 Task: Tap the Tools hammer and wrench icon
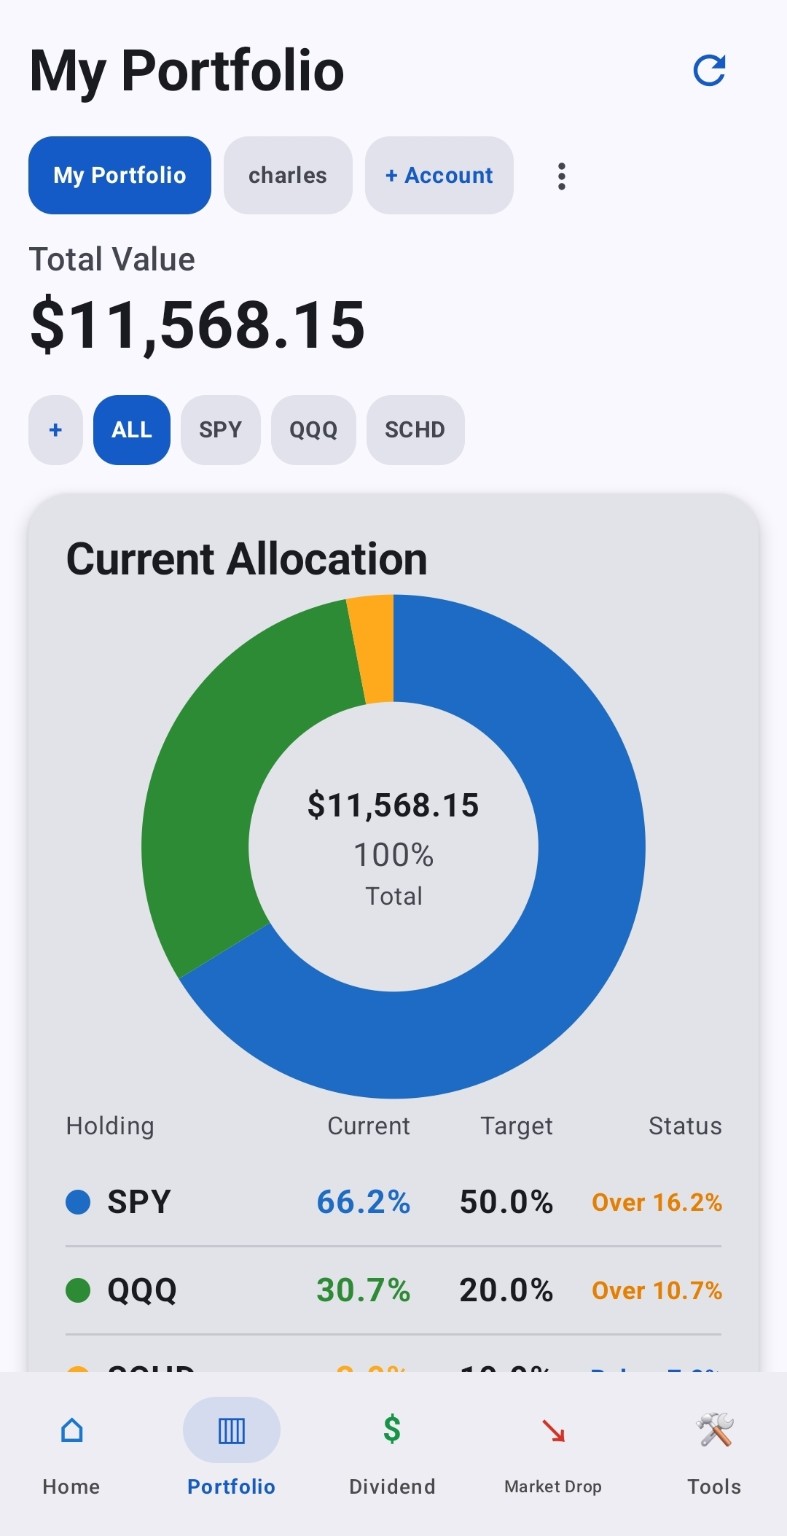pyautogui.click(x=715, y=1430)
